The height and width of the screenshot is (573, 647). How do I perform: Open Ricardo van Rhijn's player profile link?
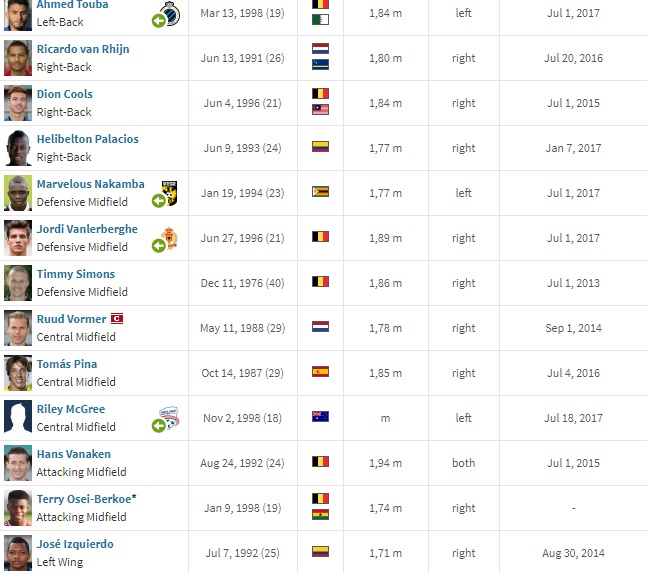pyautogui.click(x=83, y=49)
